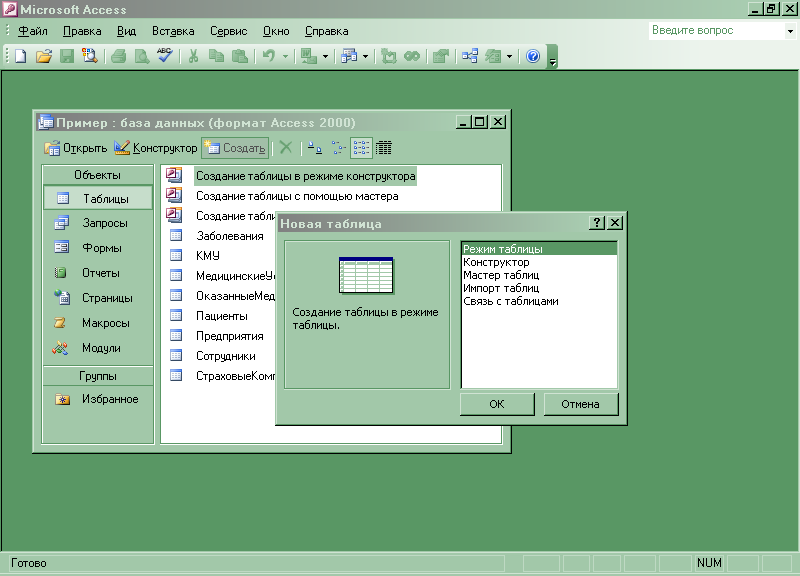Open Microsoft Access Help question icon
This screenshot has height=576, width=800.
[x=533, y=56]
